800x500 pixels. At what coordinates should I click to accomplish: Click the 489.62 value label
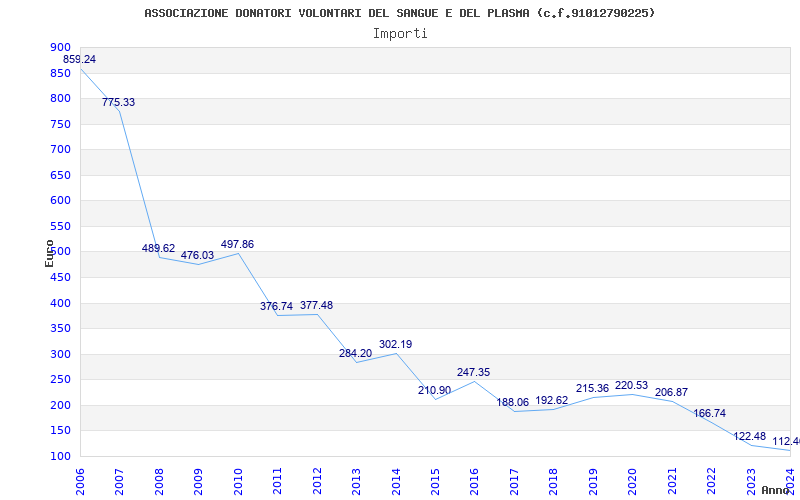tap(158, 248)
